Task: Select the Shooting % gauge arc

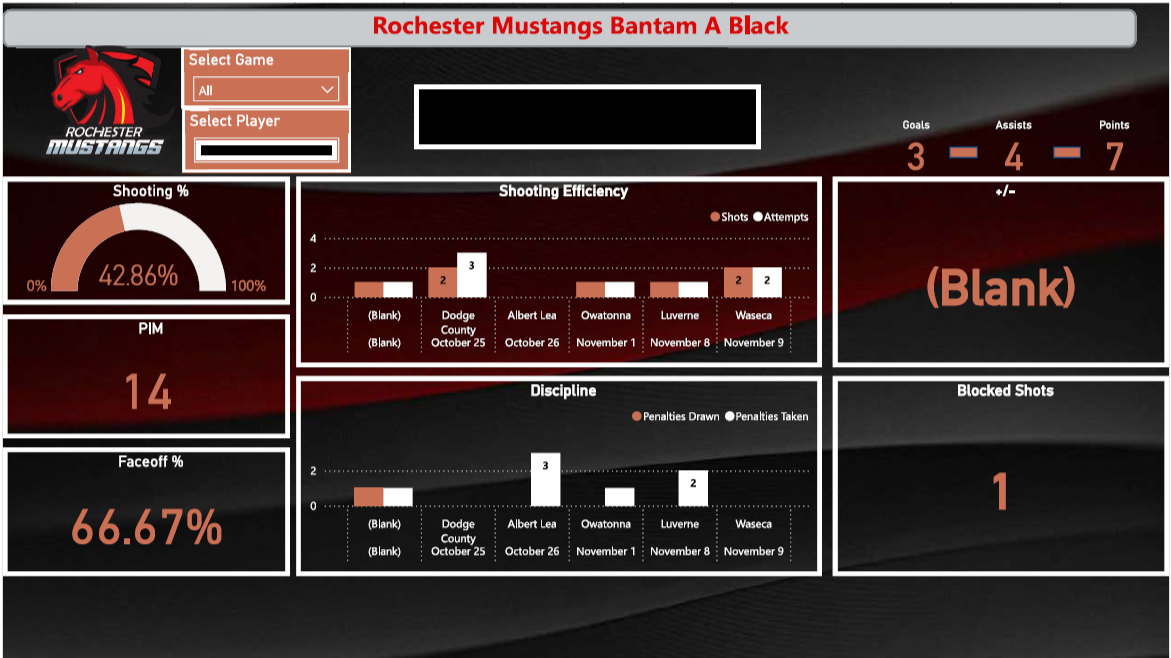Action: tap(138, 246)
